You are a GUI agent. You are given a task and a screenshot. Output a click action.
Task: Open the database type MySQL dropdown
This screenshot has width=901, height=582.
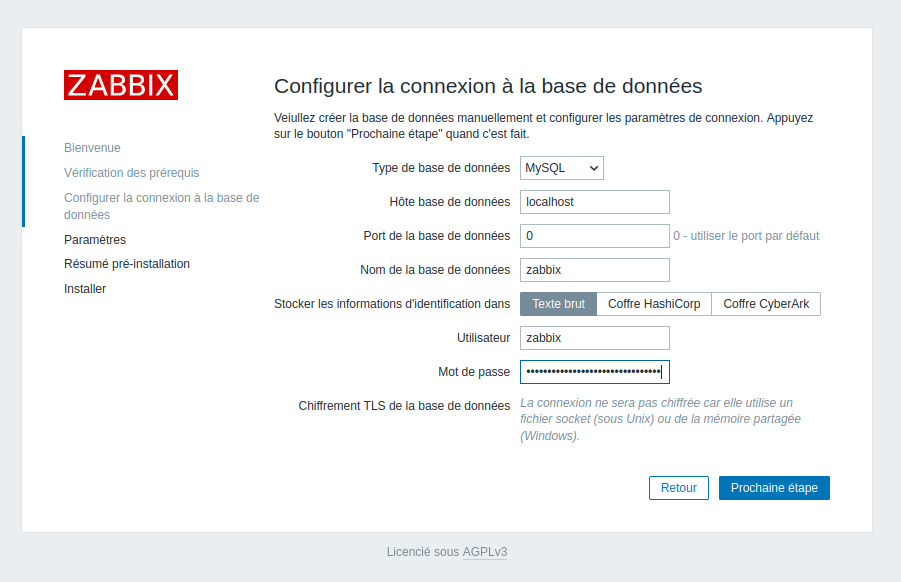pyautogui.click(x=561, y=168)
